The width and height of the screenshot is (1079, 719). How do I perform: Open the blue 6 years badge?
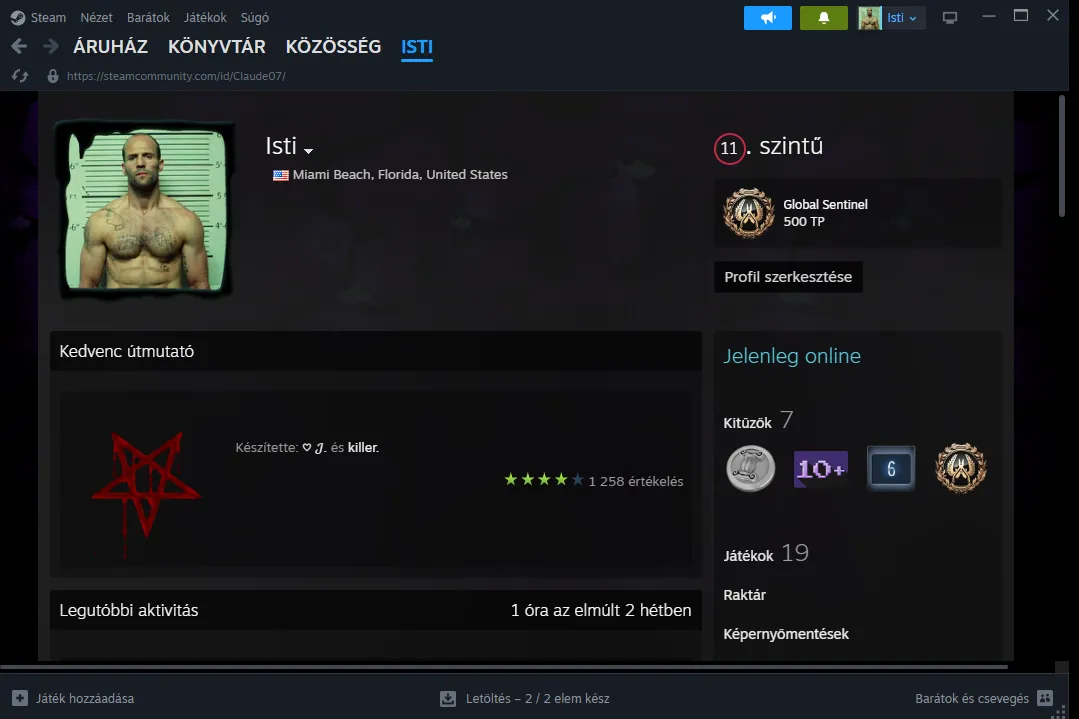pos(891,469)
